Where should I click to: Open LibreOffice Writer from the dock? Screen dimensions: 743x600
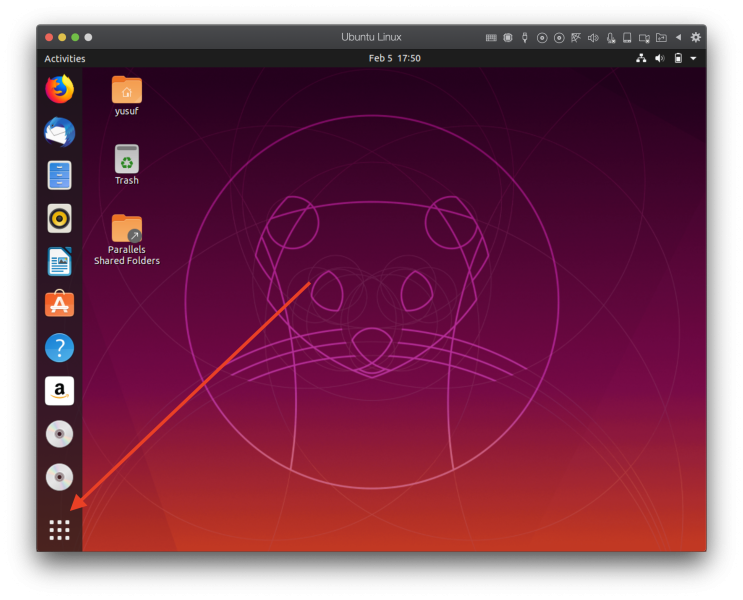[x=60, y=262]
